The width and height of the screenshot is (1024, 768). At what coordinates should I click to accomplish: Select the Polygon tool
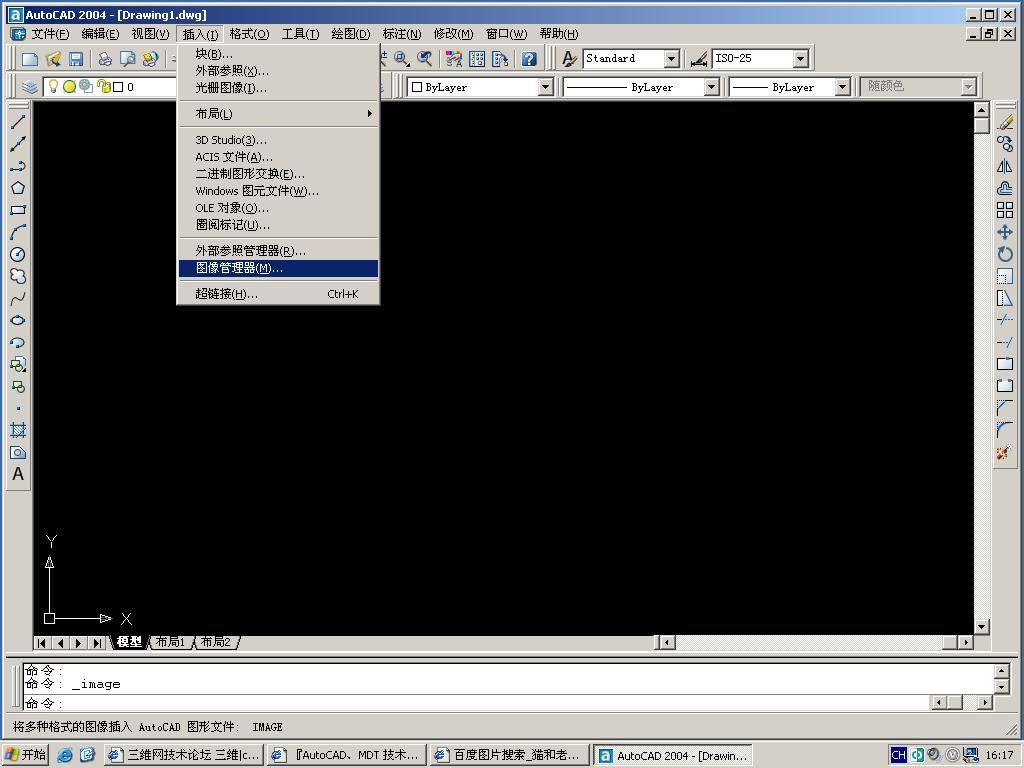tap(18, 188)
